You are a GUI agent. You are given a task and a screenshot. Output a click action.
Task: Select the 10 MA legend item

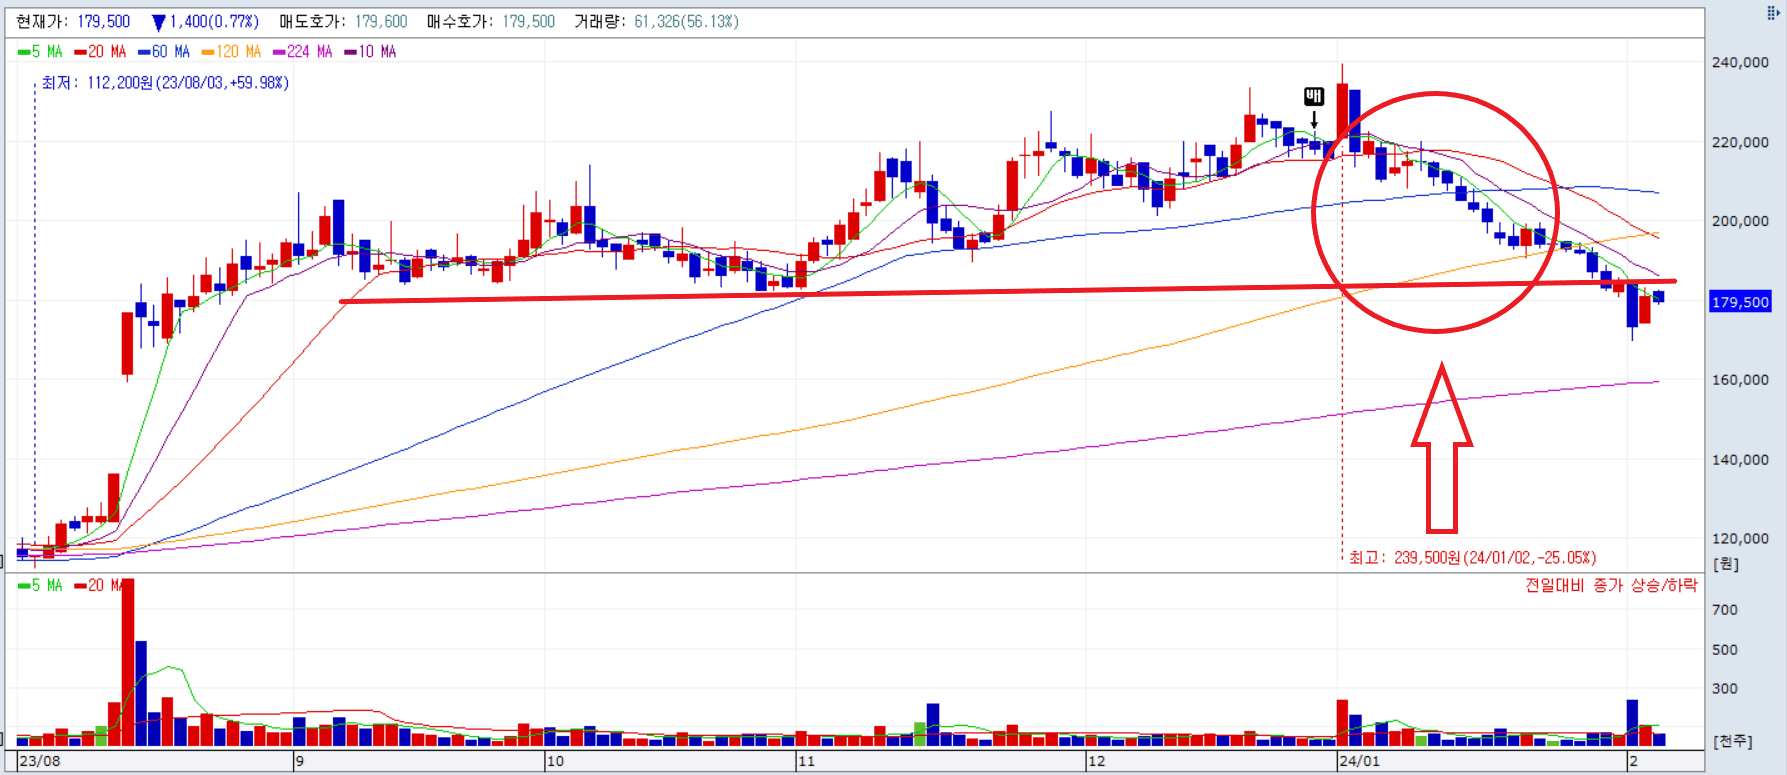click(370, 52)
